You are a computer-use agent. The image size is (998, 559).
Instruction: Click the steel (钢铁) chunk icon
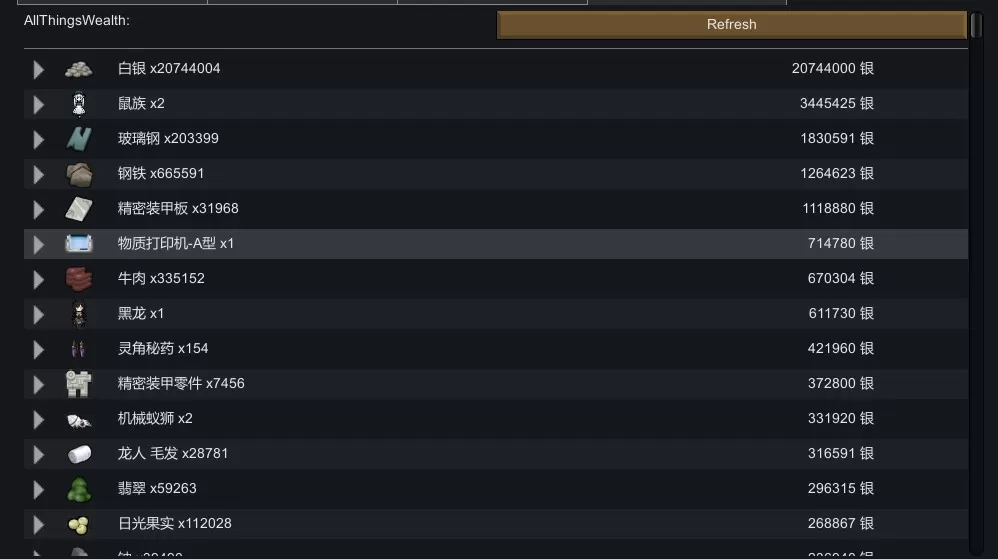[x=79, y=174]
